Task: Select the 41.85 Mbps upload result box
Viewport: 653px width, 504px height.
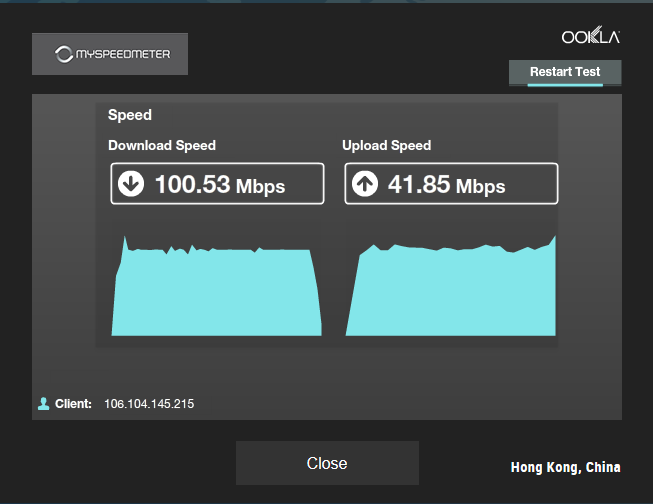Action: (451, 184)
